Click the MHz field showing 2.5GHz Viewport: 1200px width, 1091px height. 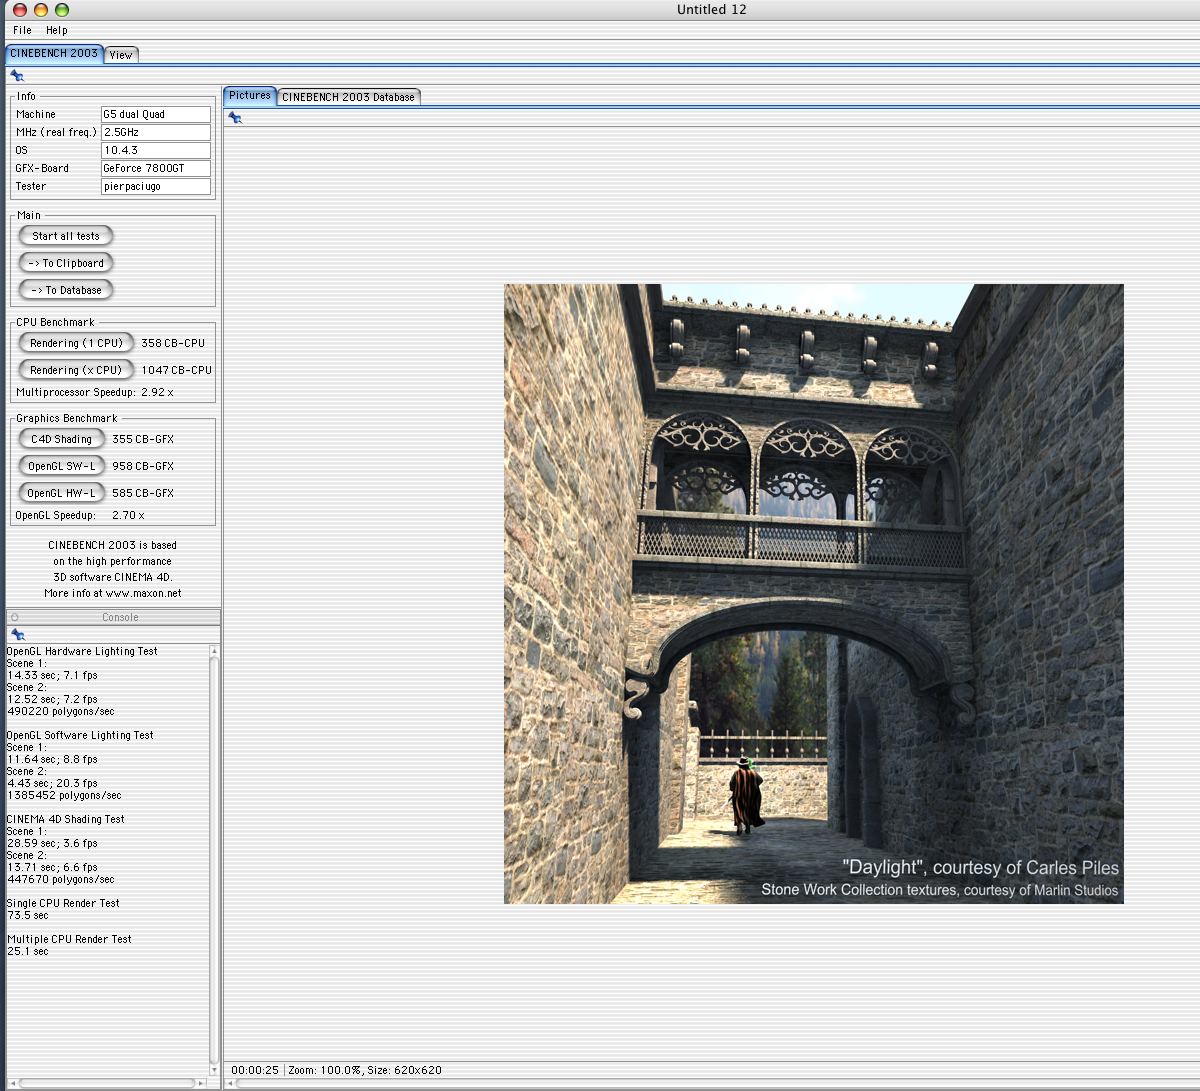tap(156, 132)
